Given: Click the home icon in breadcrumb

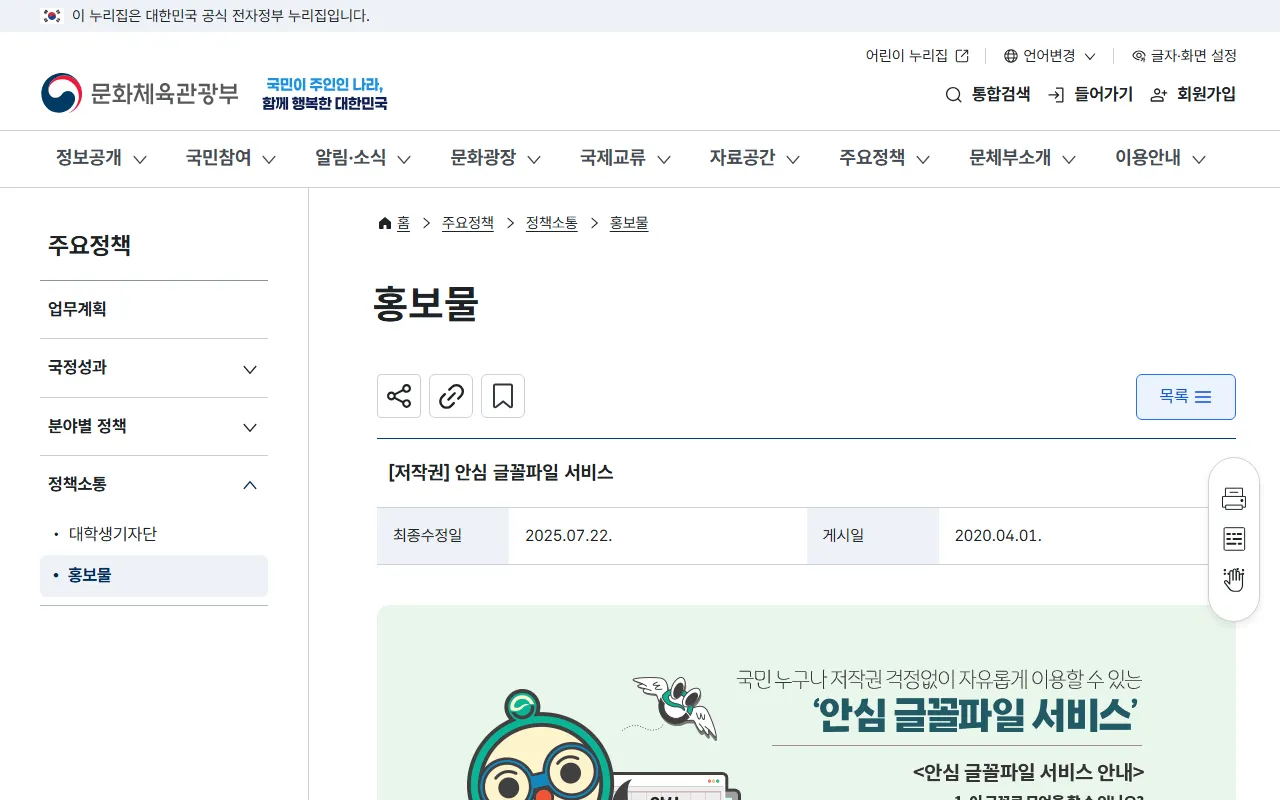Looking at the screenshot, I should (385, 223).
